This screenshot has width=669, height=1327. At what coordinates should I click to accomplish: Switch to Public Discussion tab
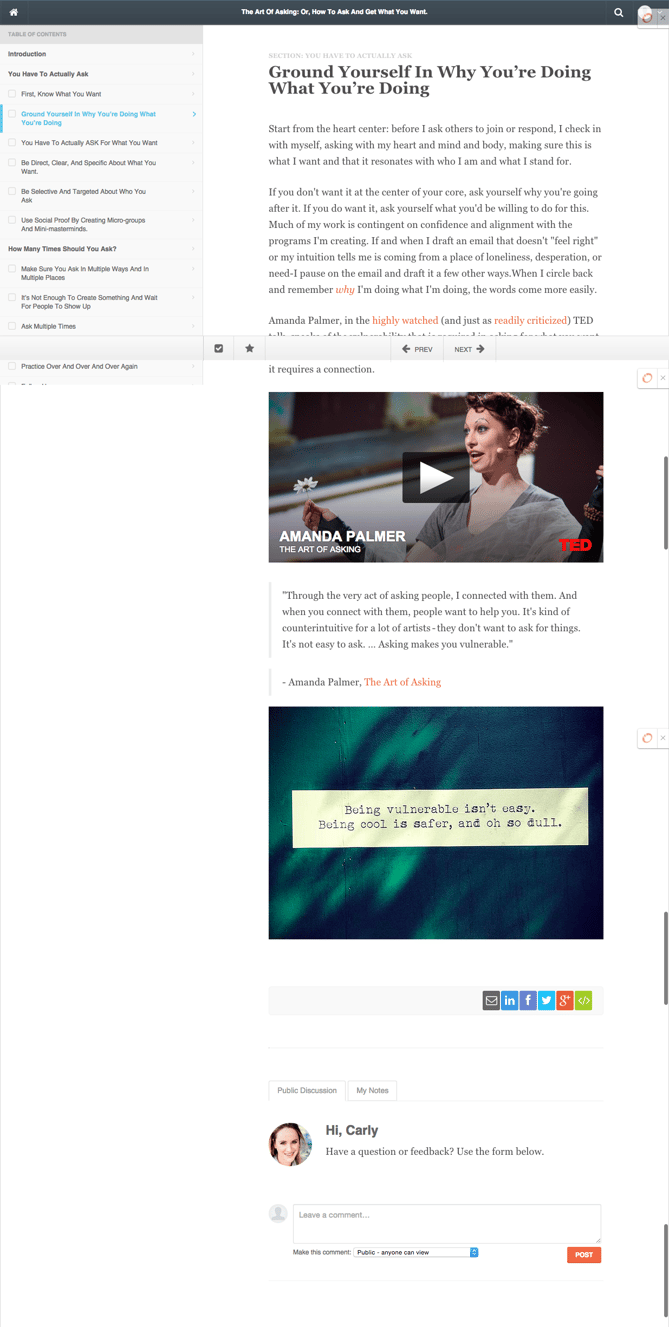307,1090
